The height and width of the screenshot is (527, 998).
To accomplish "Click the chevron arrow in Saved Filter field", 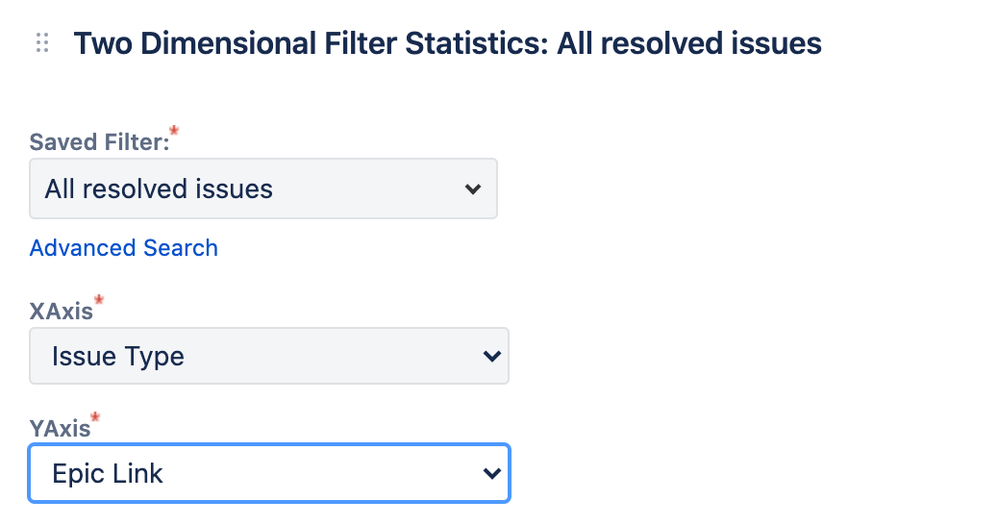I will (472, 189).
